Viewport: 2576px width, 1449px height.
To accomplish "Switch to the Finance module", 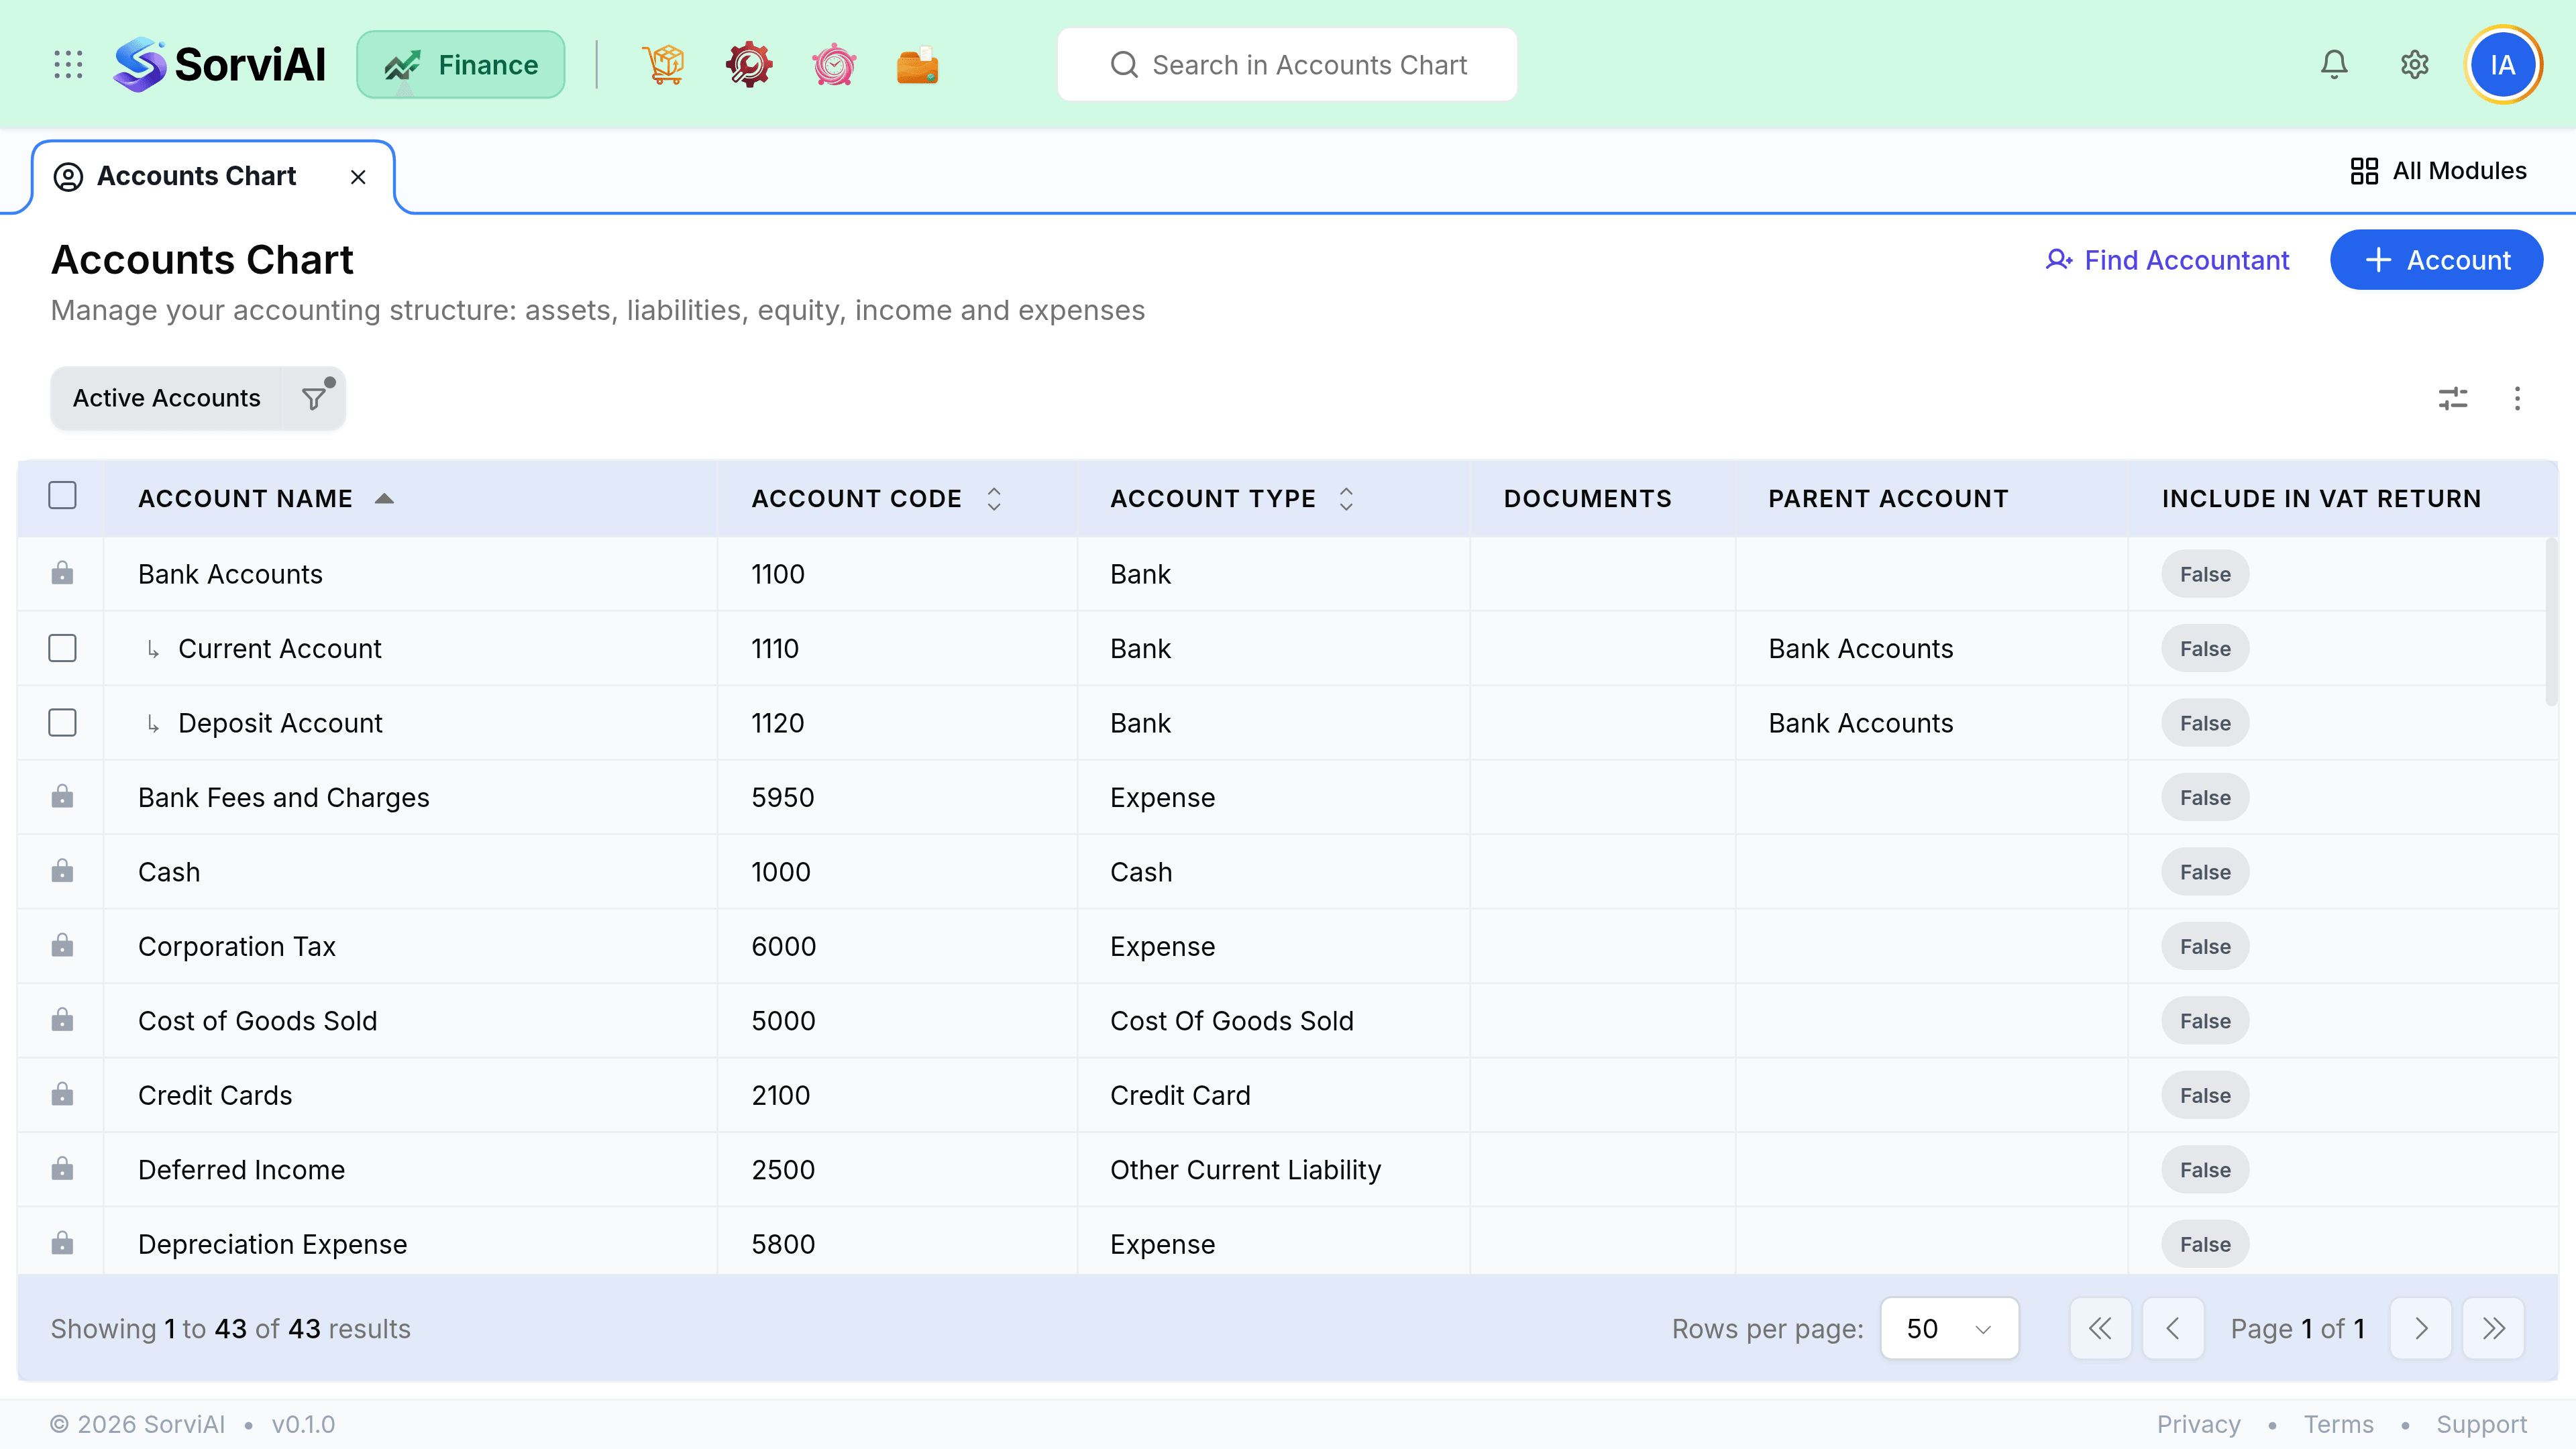I will pyautogui.click(x=461, y=65).
